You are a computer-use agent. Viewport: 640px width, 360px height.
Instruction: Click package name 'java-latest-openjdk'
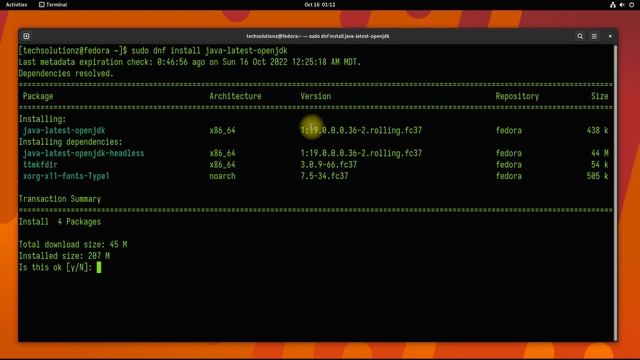pyautogui.click(x=64, y=131)
